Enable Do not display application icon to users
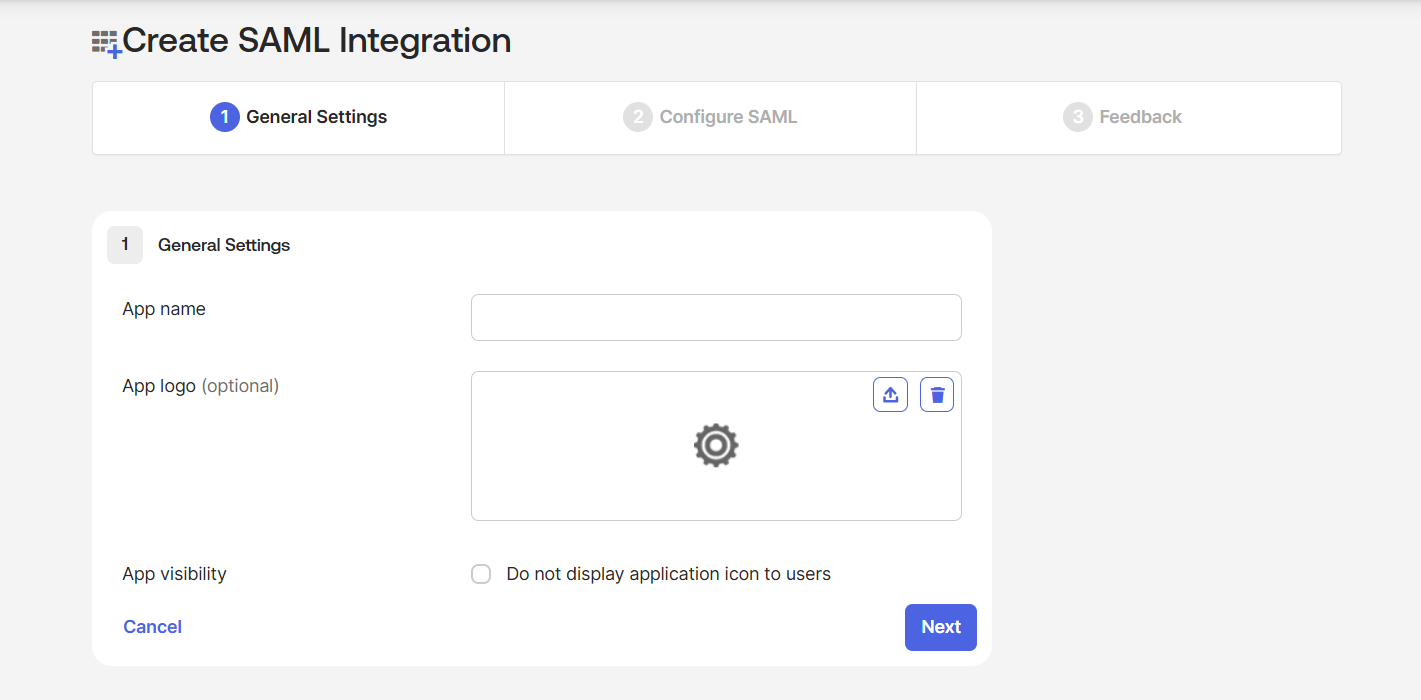1421x700 pixels. click(481, 574)
